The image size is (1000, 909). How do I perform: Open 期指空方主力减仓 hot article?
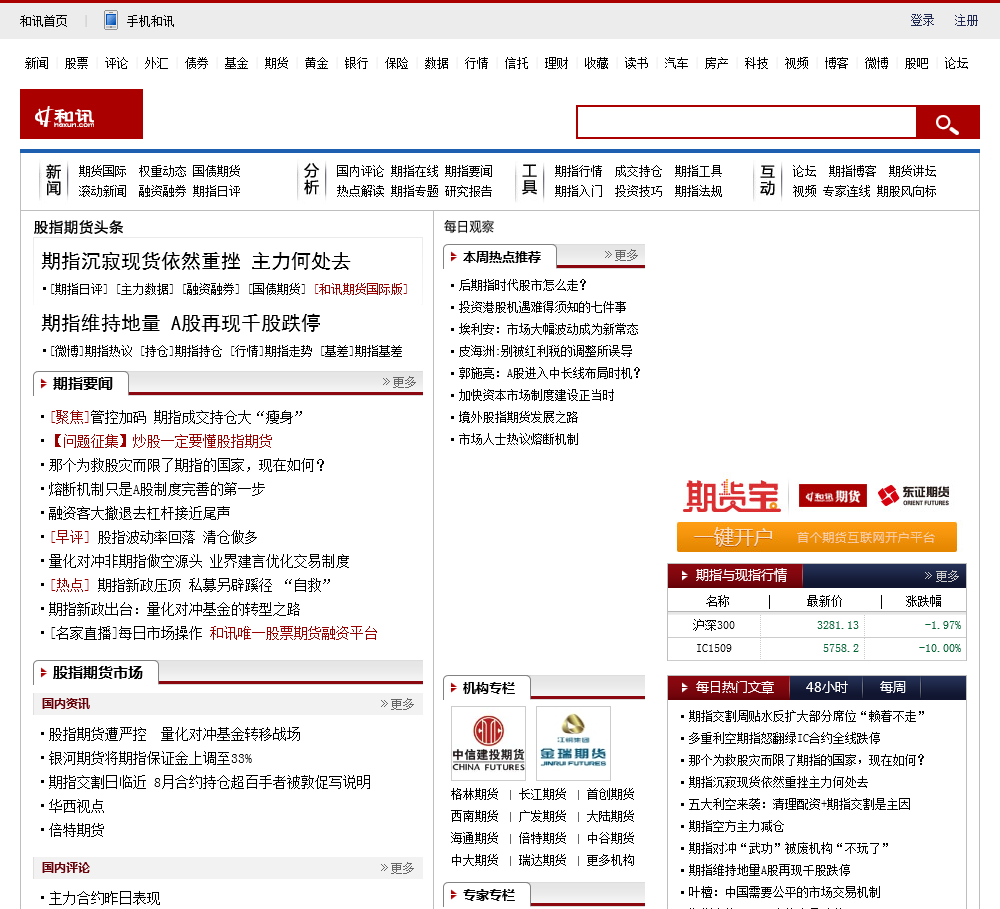click(x=736, y=827)
